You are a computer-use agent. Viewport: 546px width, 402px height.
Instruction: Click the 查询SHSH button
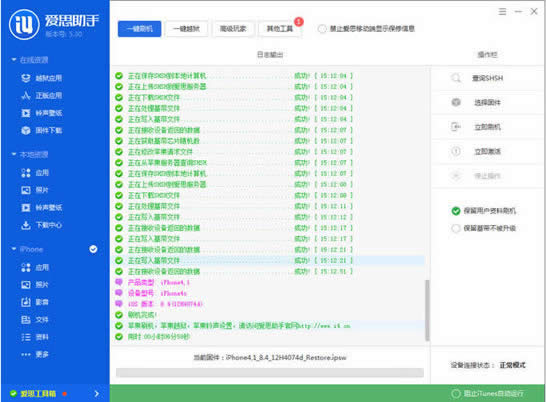tap(488, 78)
